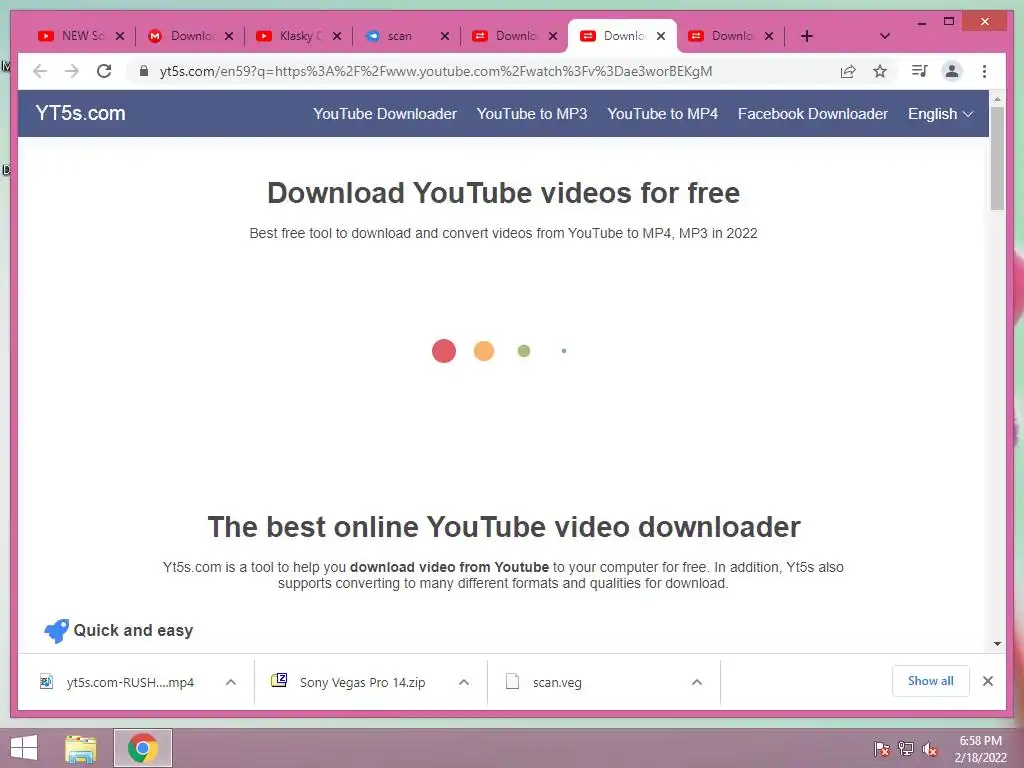Viewport: 1024px width, 768px height.
Task: Open the Windows Start button
Action: click(x=24, y=748)
